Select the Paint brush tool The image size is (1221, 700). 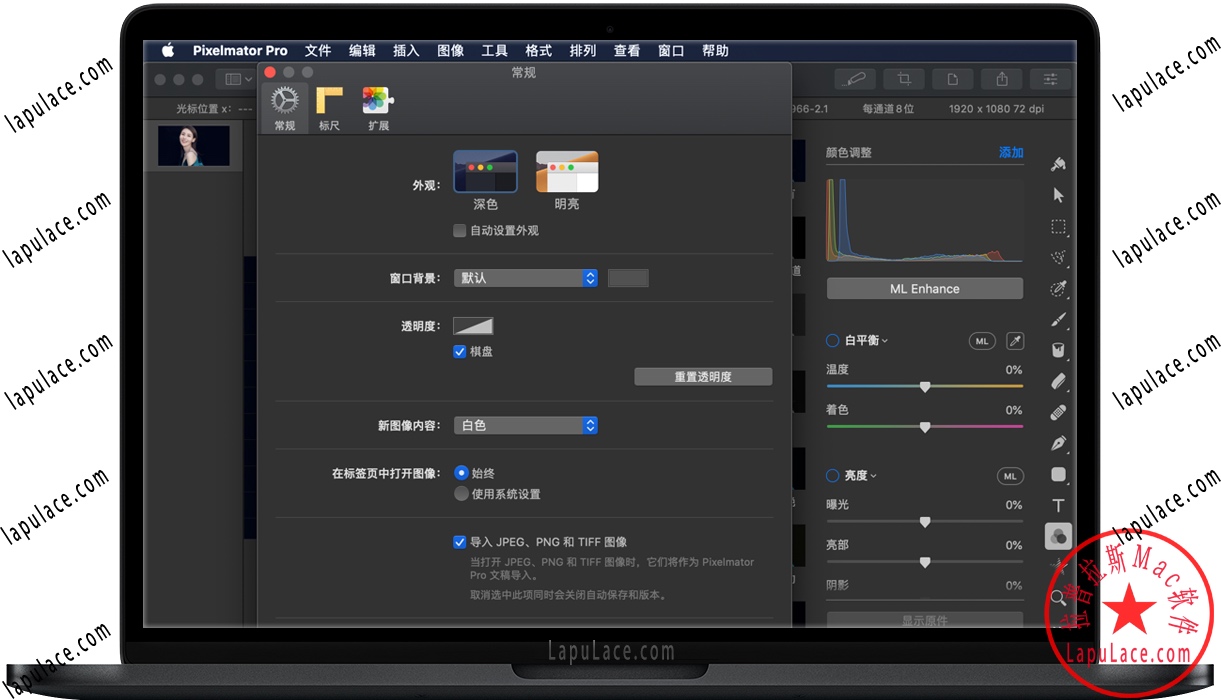[1058, 319]
